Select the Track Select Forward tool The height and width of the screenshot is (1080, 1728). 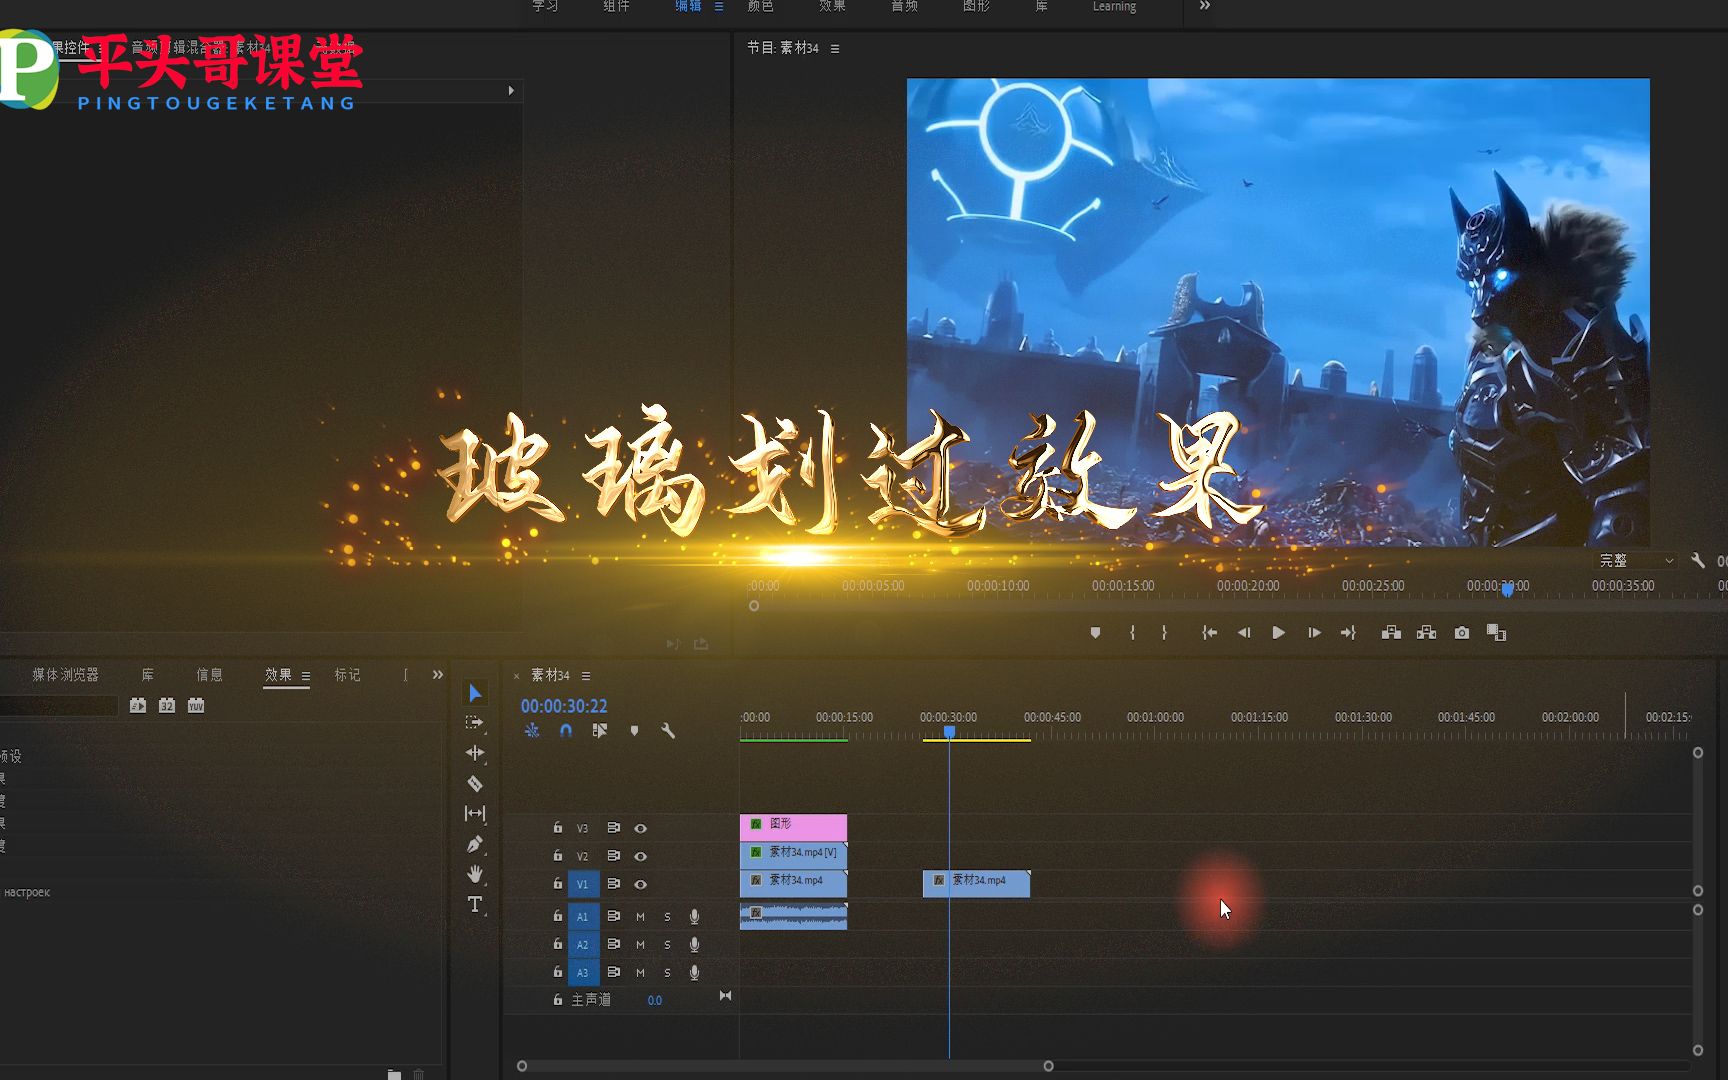(x=474, y=721)
